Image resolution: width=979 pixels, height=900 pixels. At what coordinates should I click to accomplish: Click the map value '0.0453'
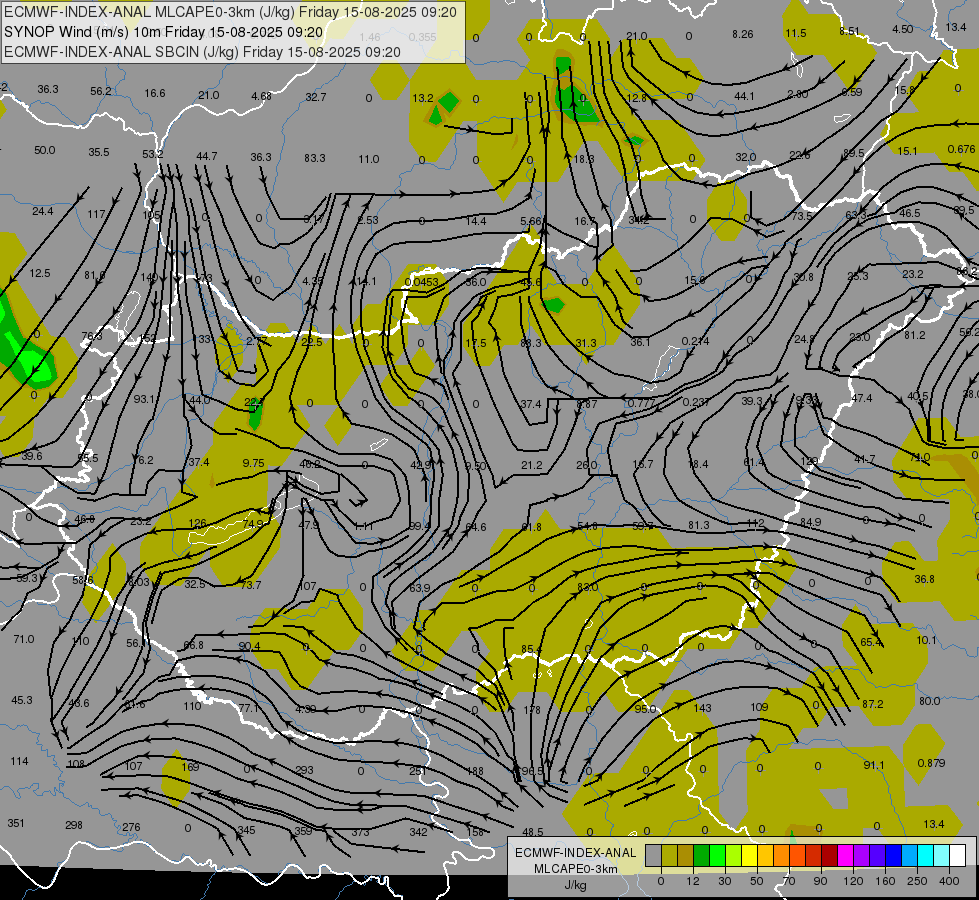coord(421,282)
